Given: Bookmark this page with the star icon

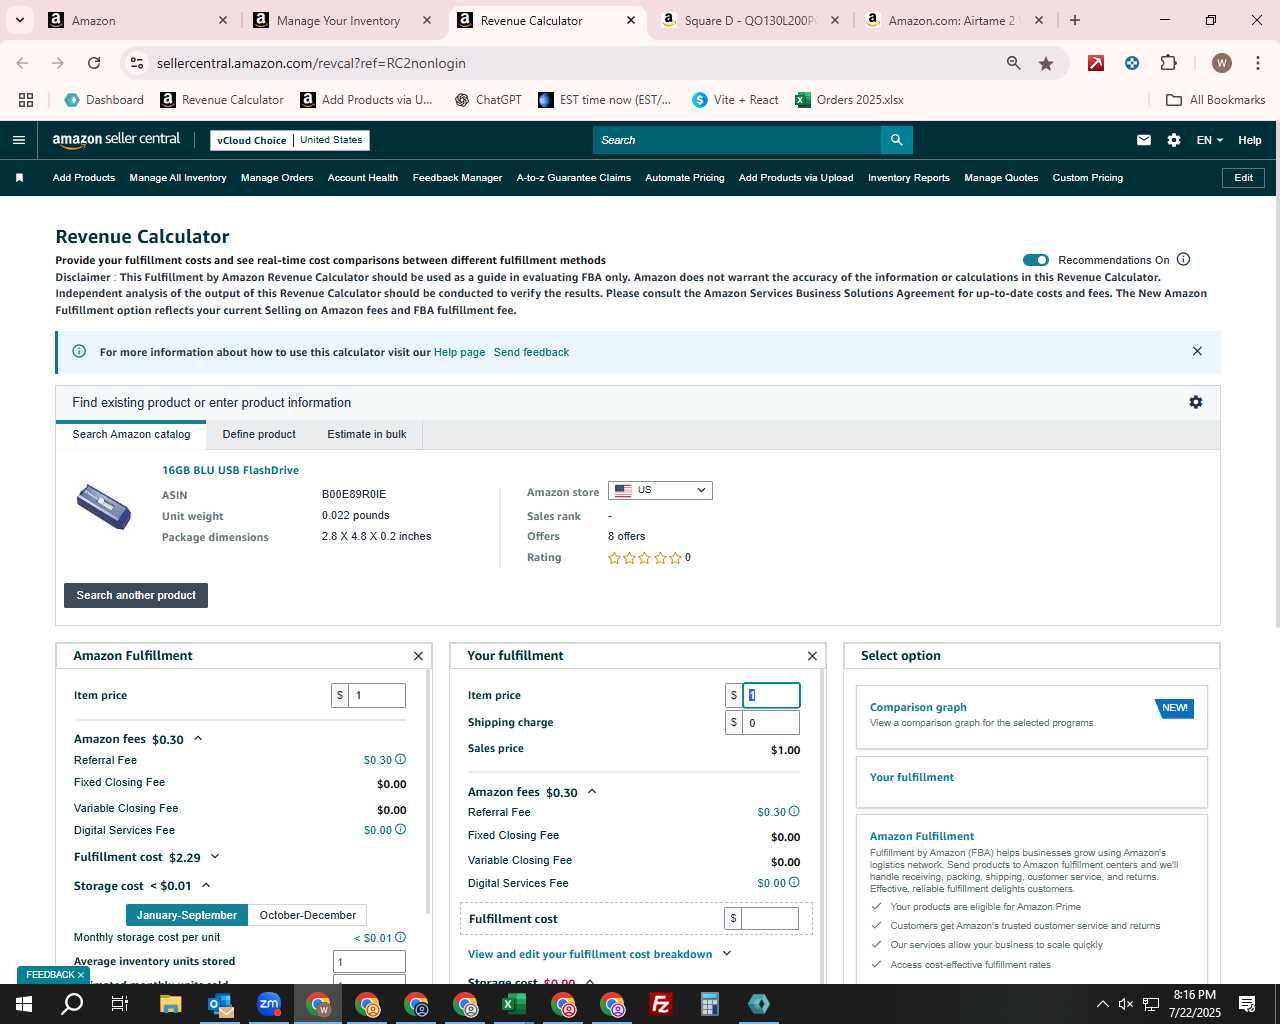Looking at the screenshot, I should (x=1046, y=63).
